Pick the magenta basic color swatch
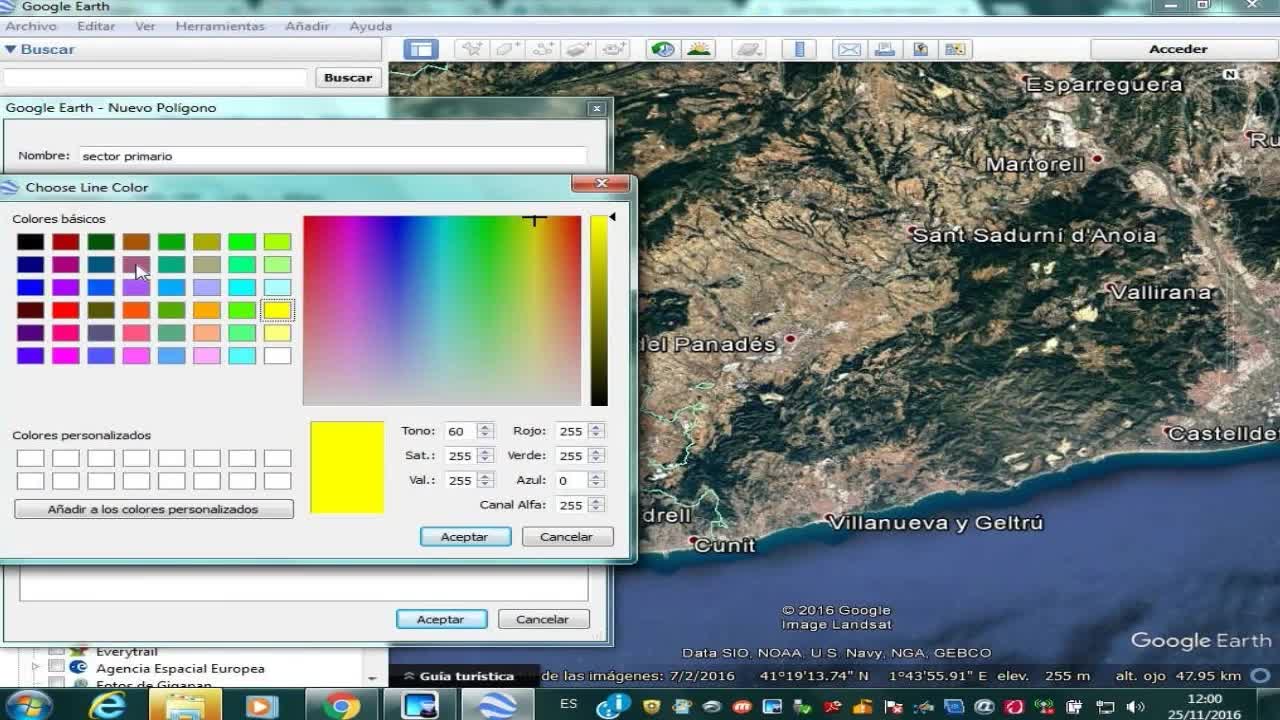Viewport: 1280px width, 720px height. (66, 355)
